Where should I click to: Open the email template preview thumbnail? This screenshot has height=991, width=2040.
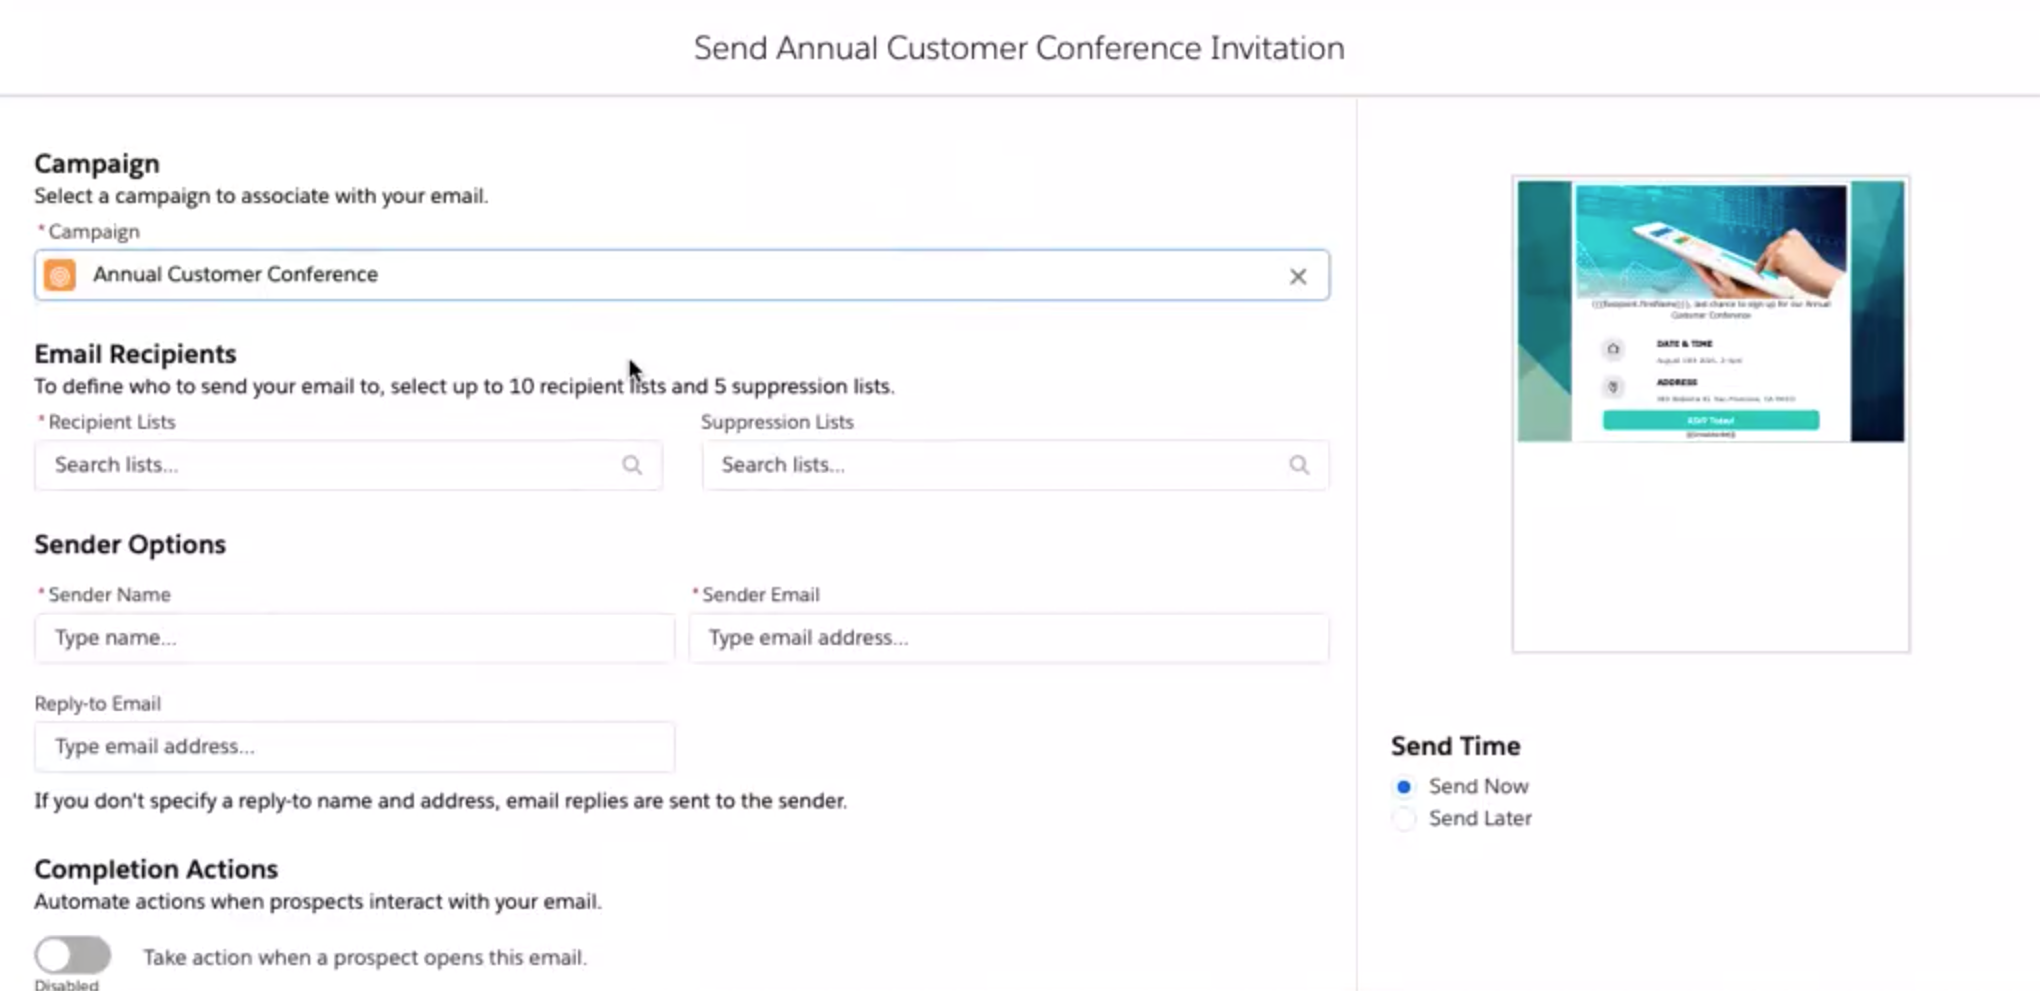1711,414
